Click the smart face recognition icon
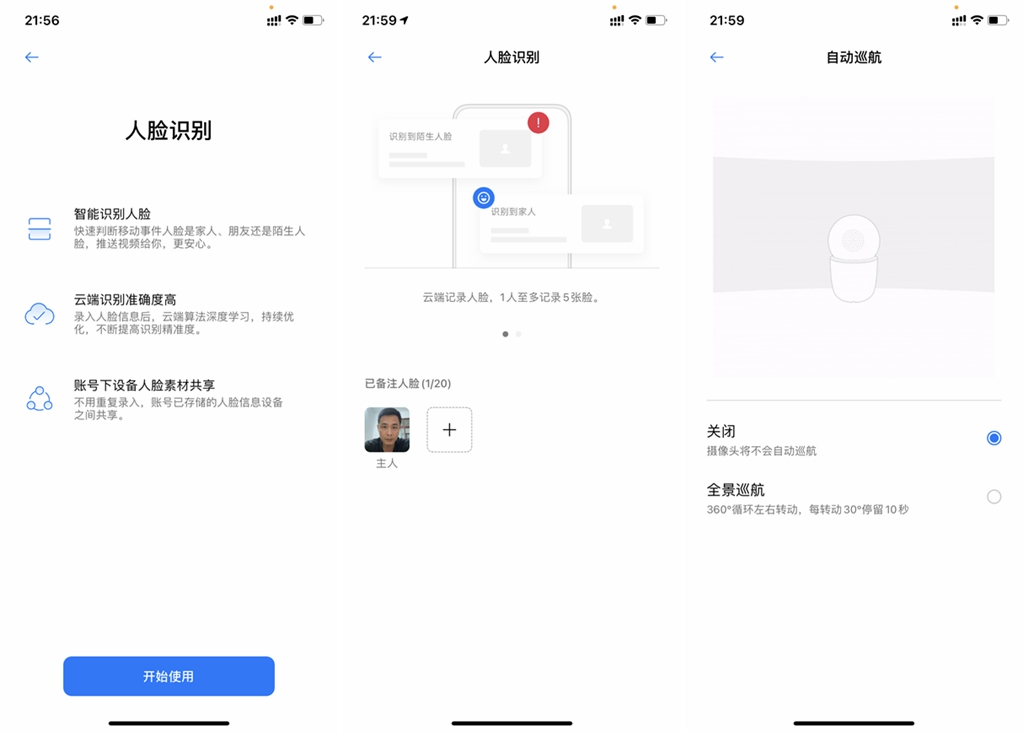The width and height of the screenshot is (1024, 732). click(x=39, y=230)
